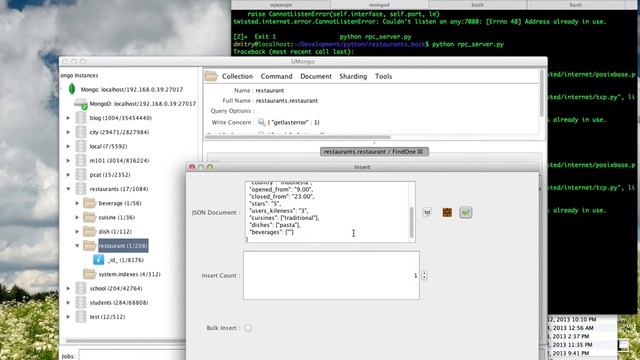The image size is (640, 360).
Task: Collapse the restaurants database node
Action: coord(68,189)
